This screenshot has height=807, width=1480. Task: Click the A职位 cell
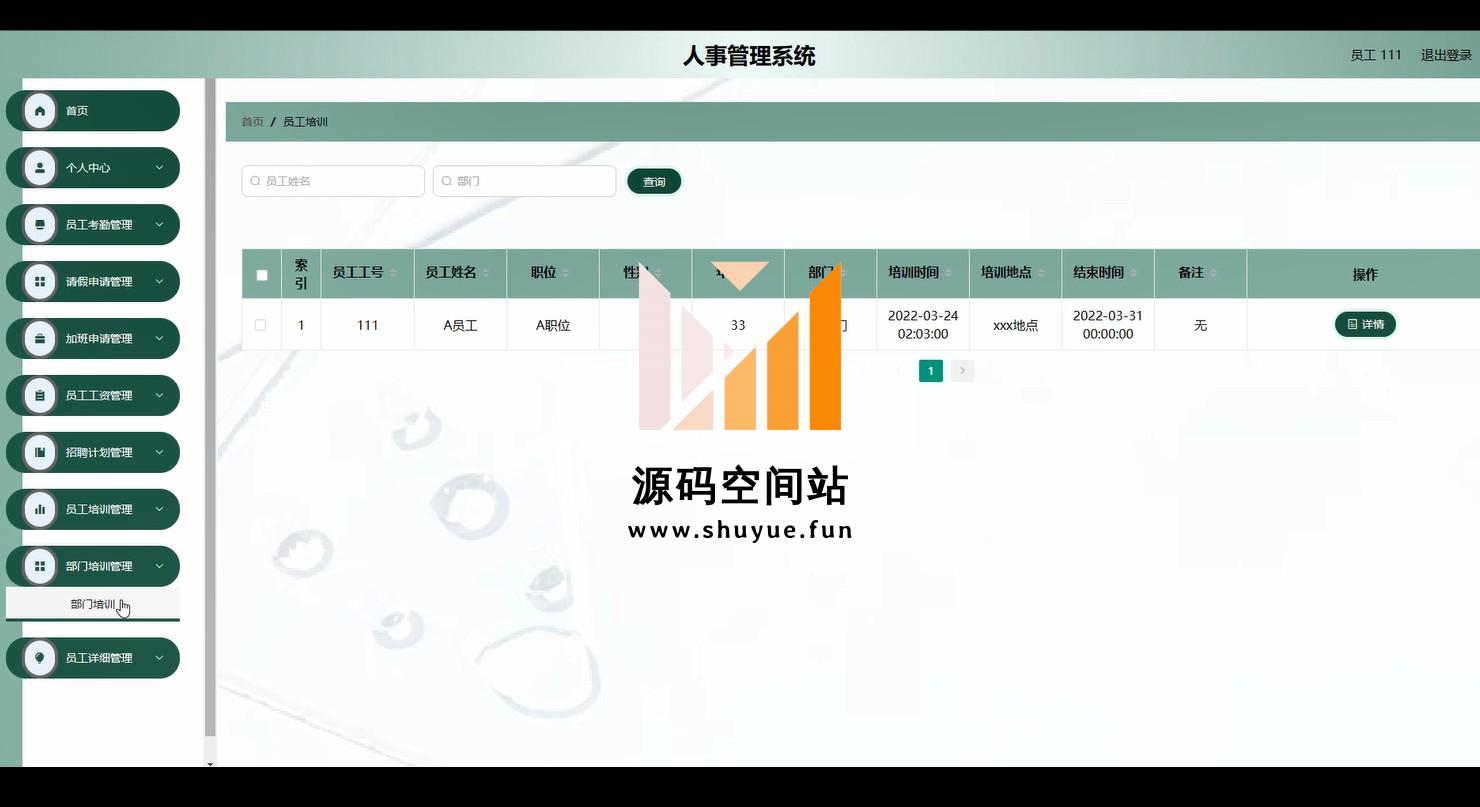coord(553,326)
